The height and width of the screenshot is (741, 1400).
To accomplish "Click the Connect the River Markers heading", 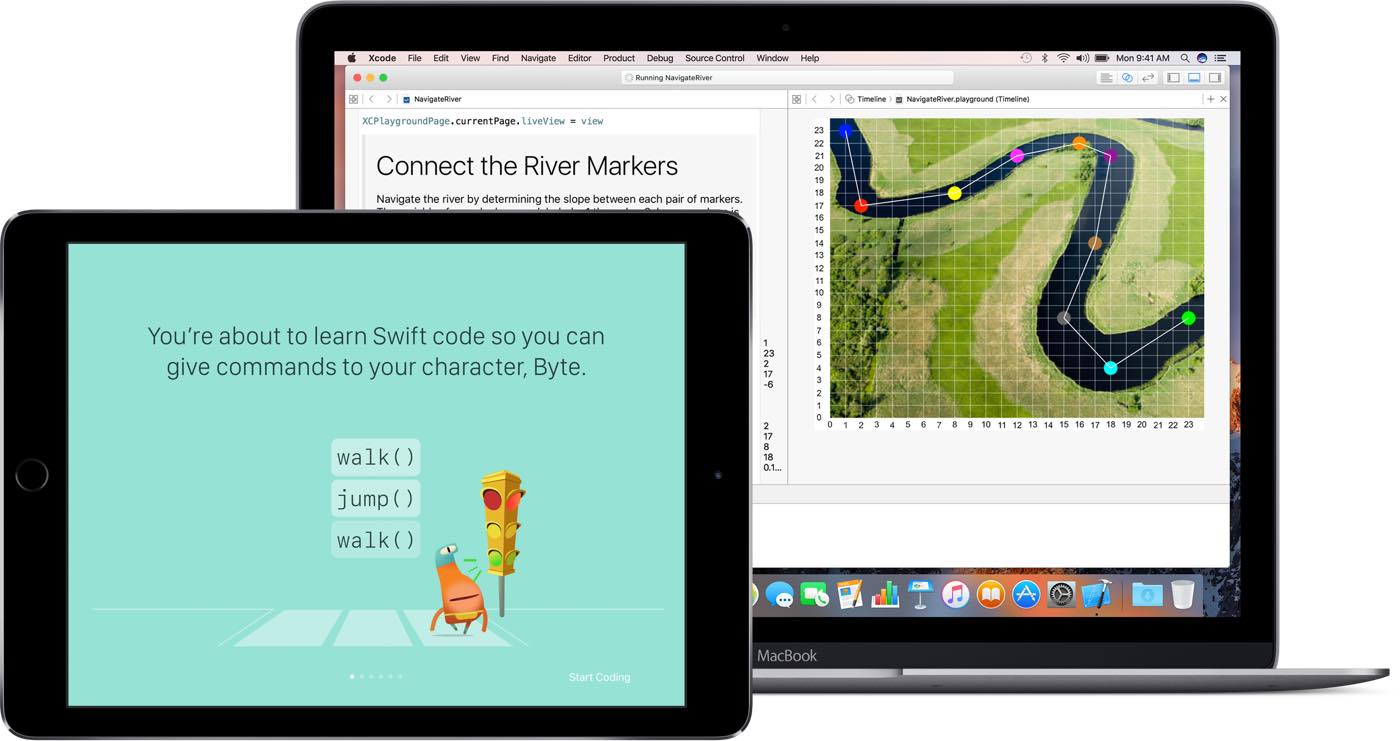I will [527, 166].
